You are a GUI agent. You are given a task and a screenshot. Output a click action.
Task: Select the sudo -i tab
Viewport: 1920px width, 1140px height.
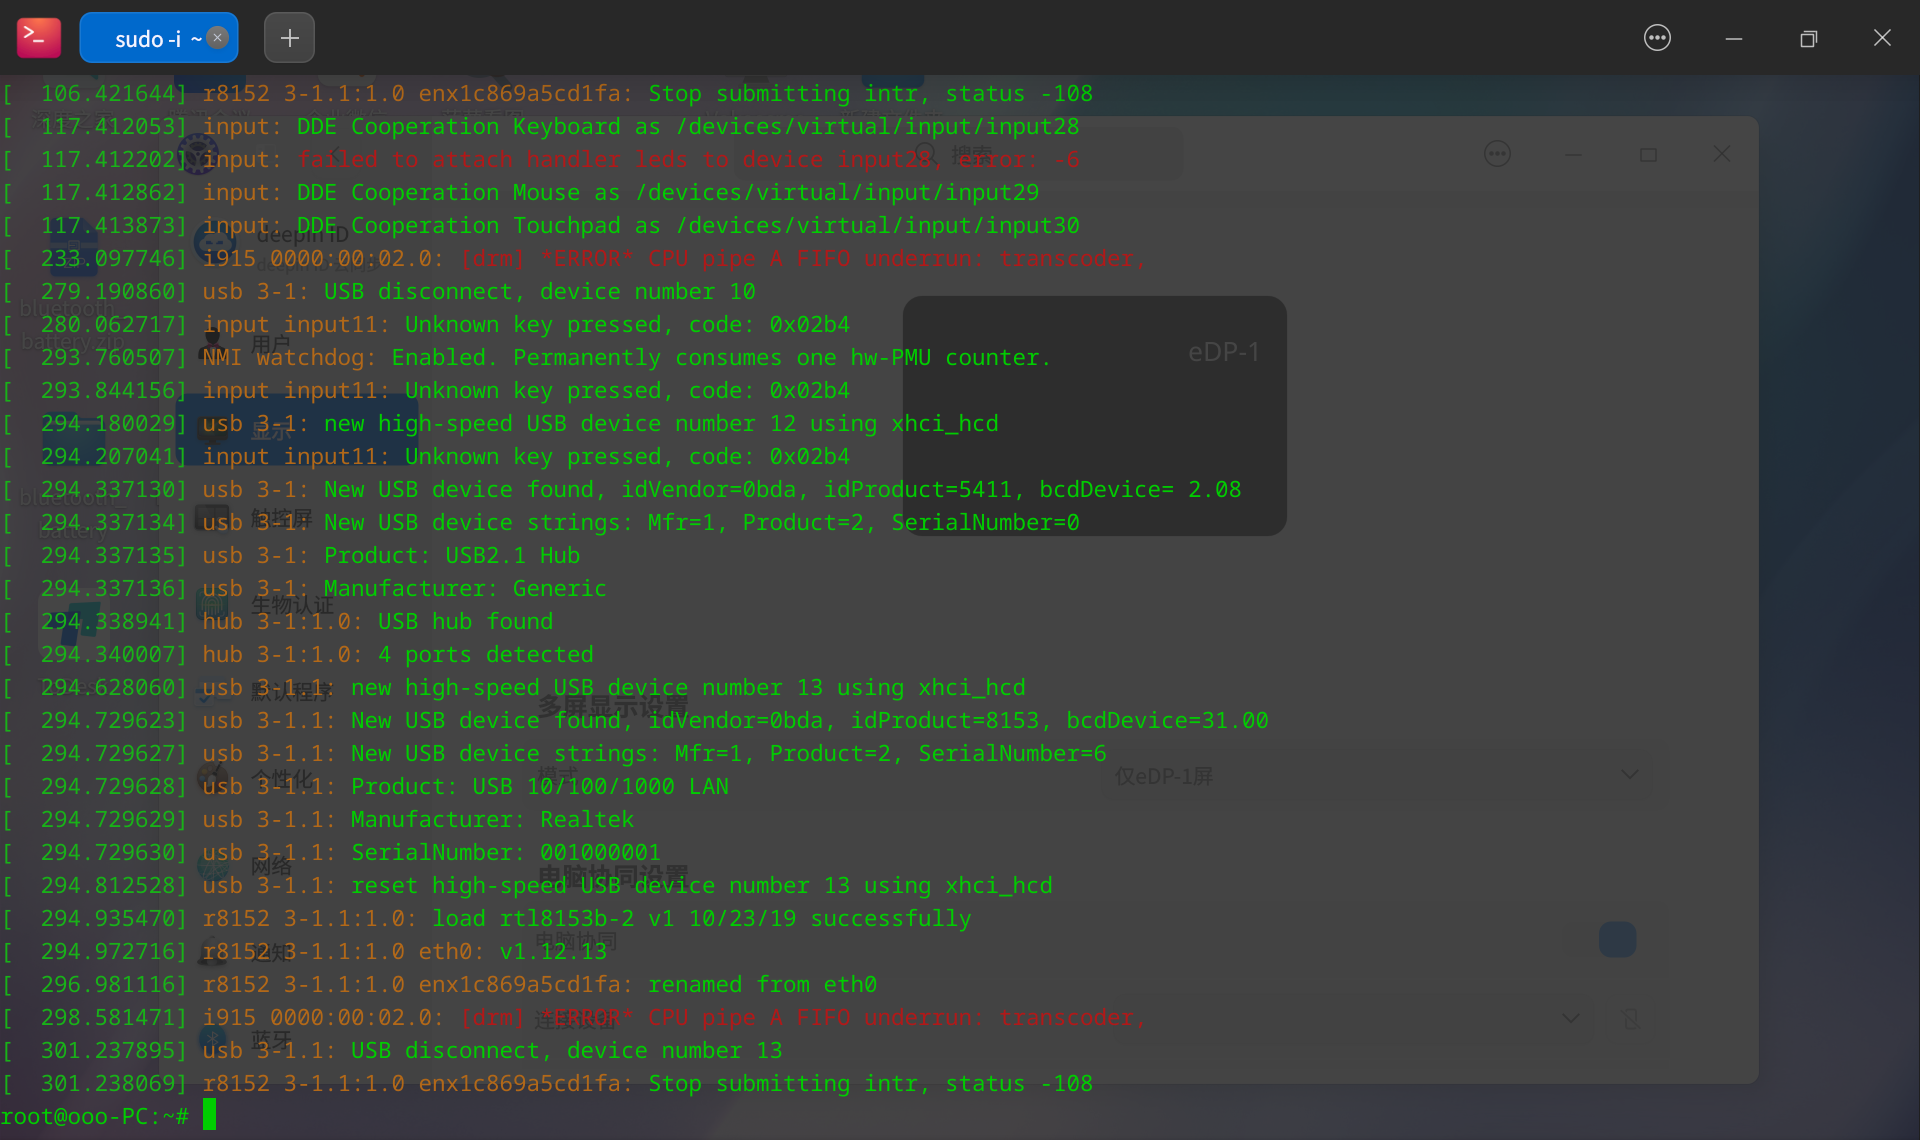coord(147,38)
